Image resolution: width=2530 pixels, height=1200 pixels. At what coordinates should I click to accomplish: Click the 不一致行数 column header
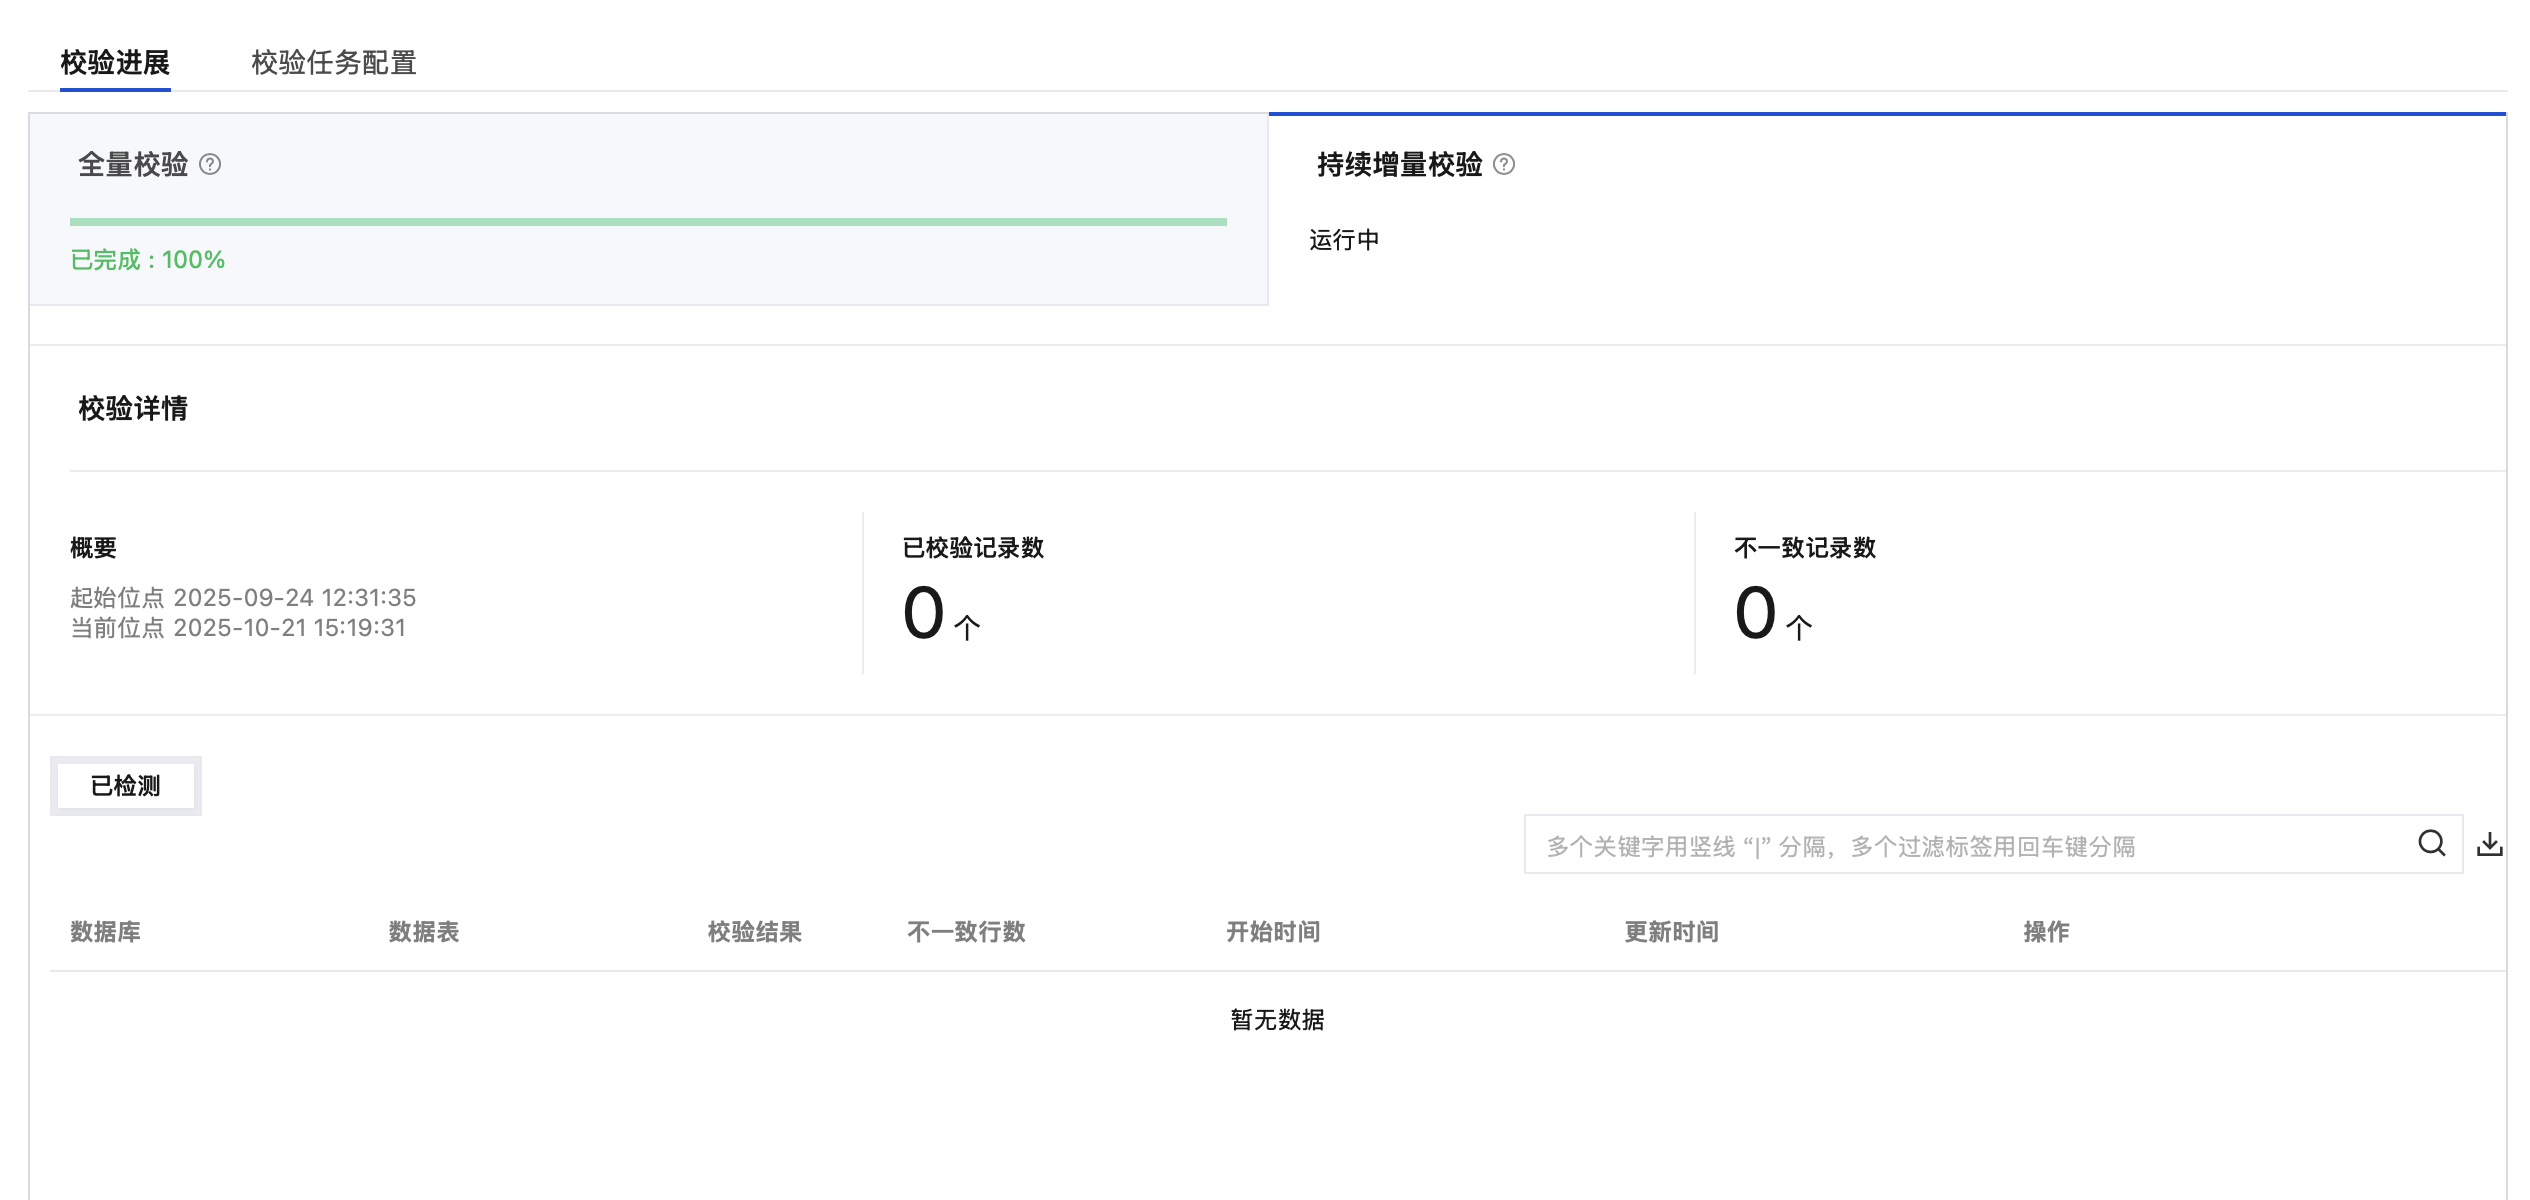[x=966, y=932]
